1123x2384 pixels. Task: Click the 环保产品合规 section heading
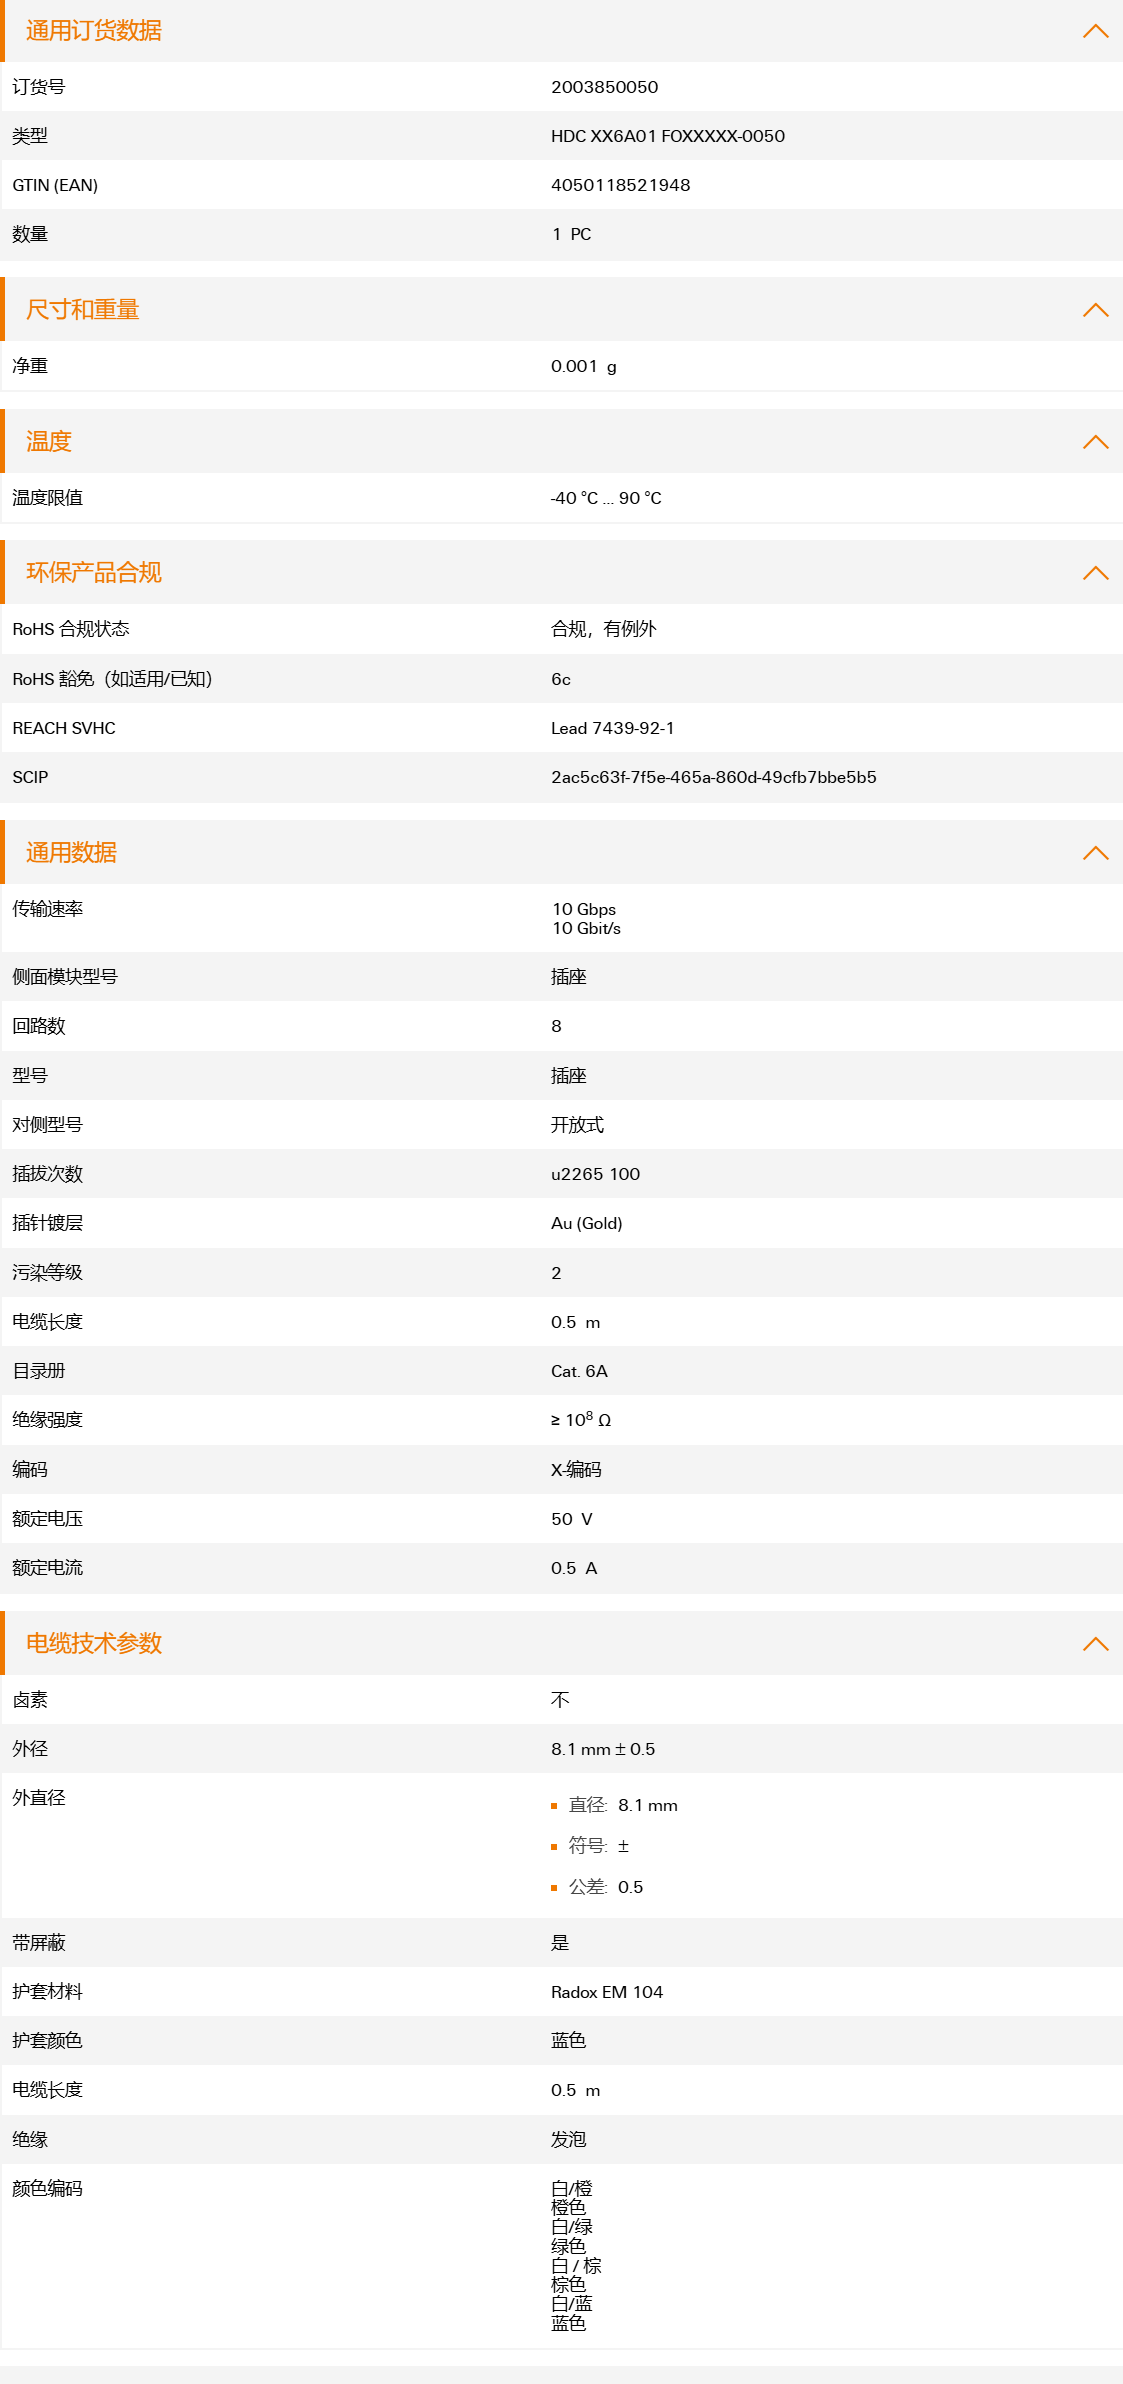coord(94,573)
